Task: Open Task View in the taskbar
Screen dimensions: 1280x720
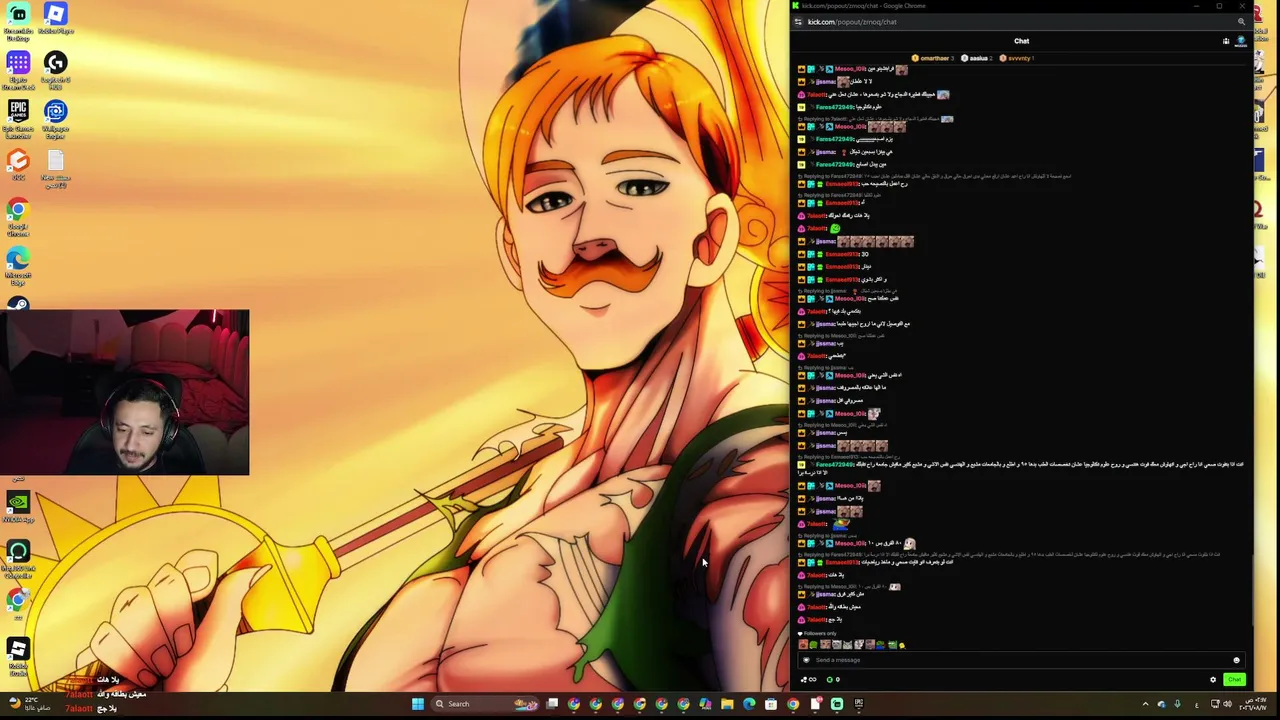Action: tap(552, 704)
